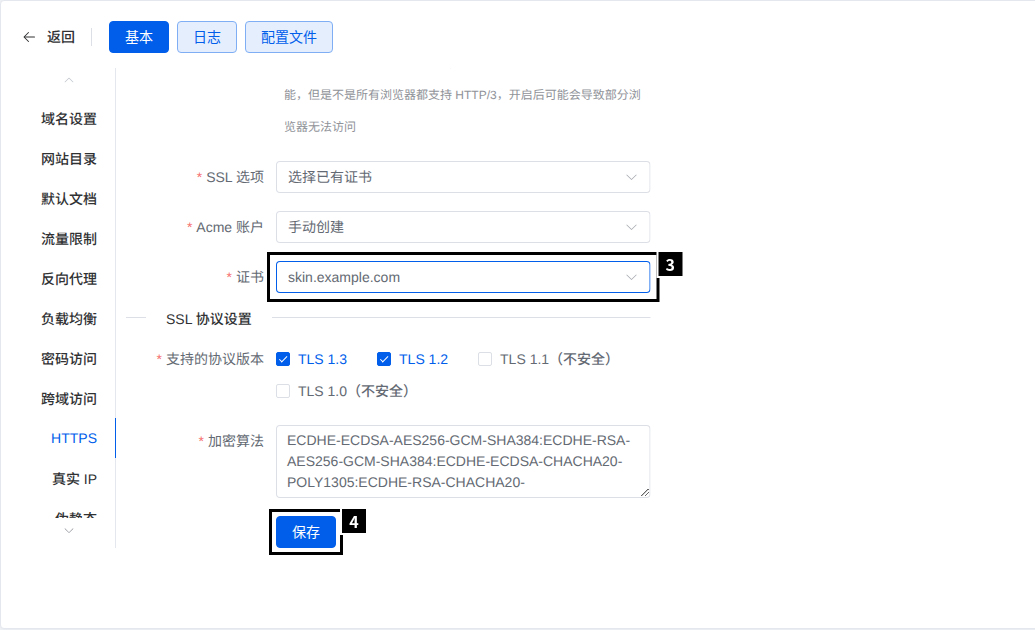Screen dimensions: 1035x630
Task: Open the 日志 tab
Action: point(207,37)
